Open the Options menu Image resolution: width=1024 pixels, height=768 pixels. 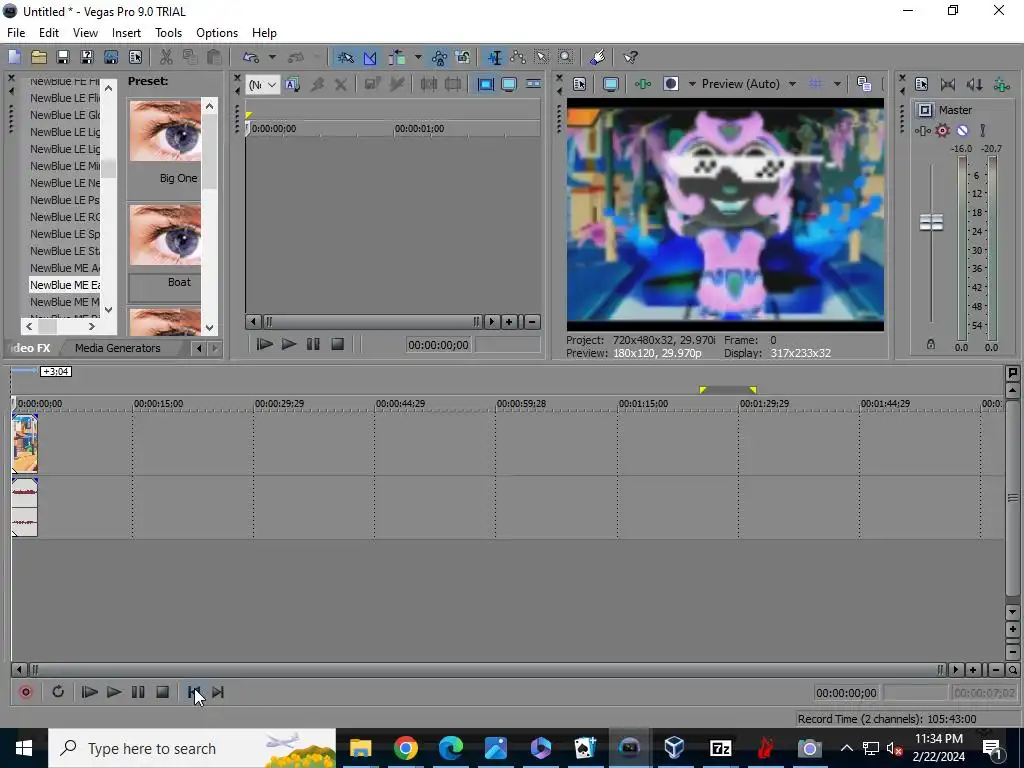point(217,33)
